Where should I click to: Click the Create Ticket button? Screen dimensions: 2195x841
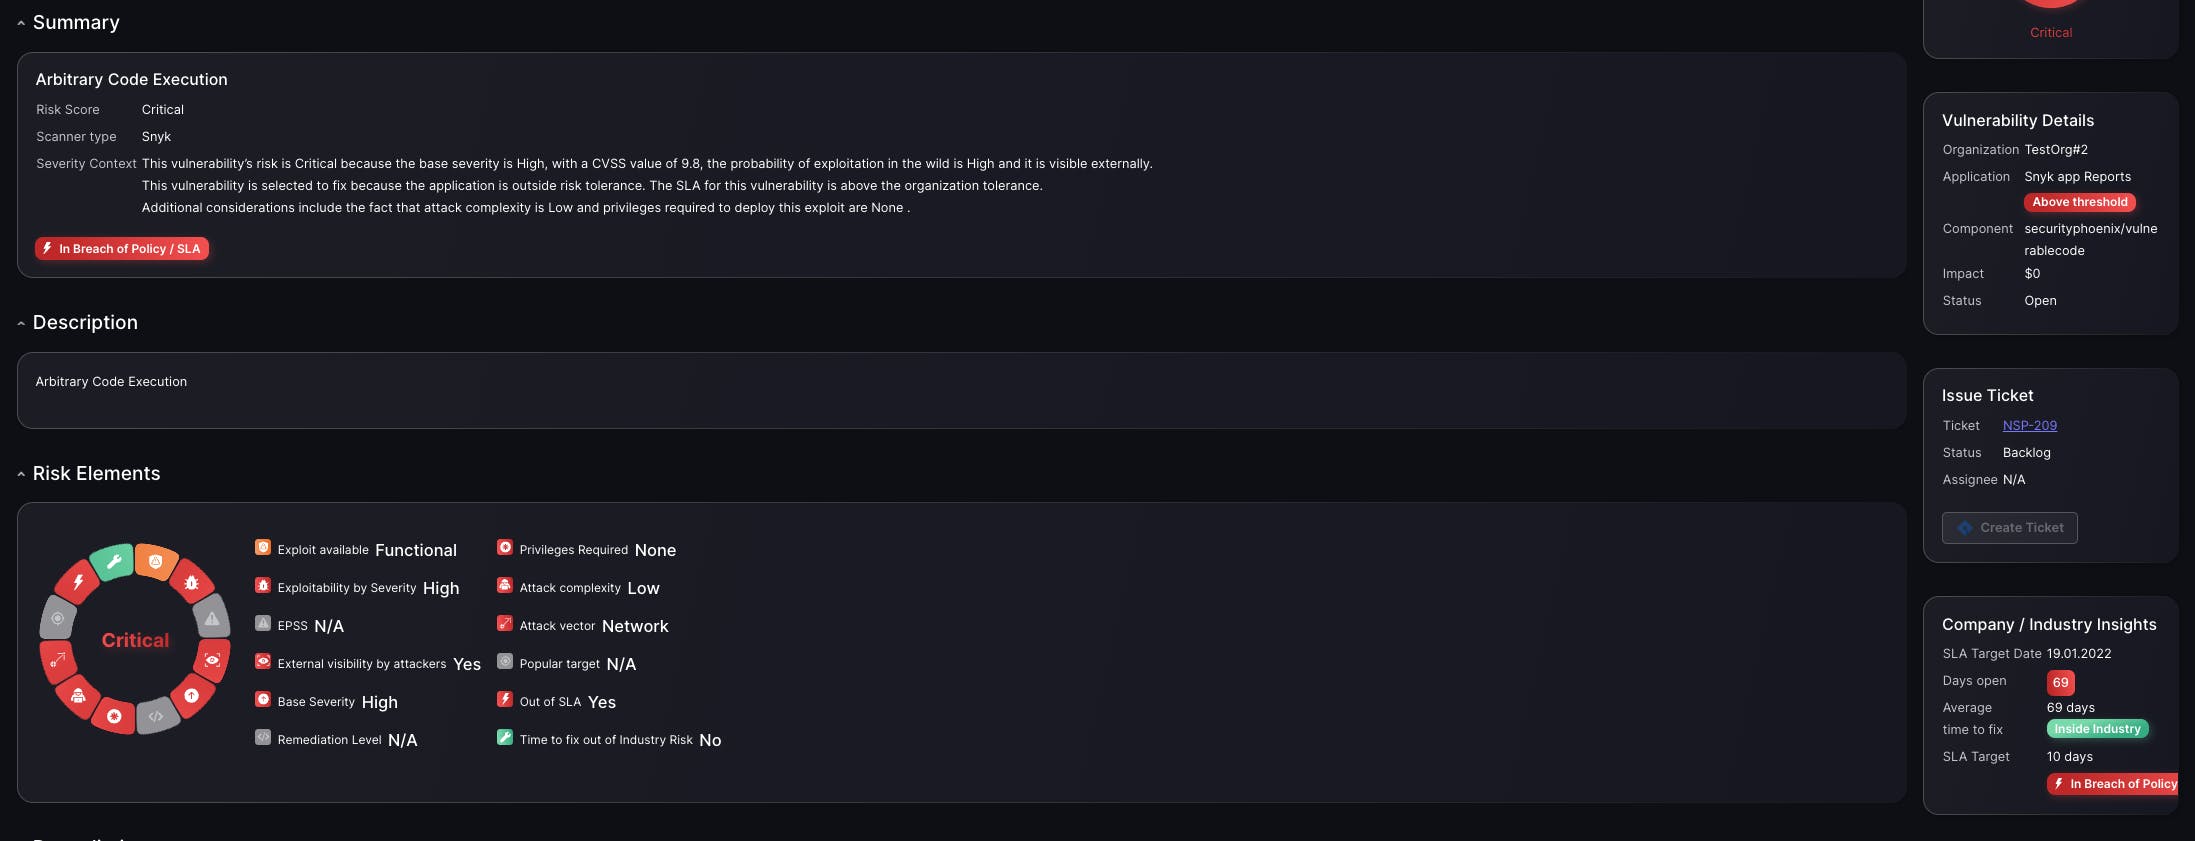point(2009,528)
